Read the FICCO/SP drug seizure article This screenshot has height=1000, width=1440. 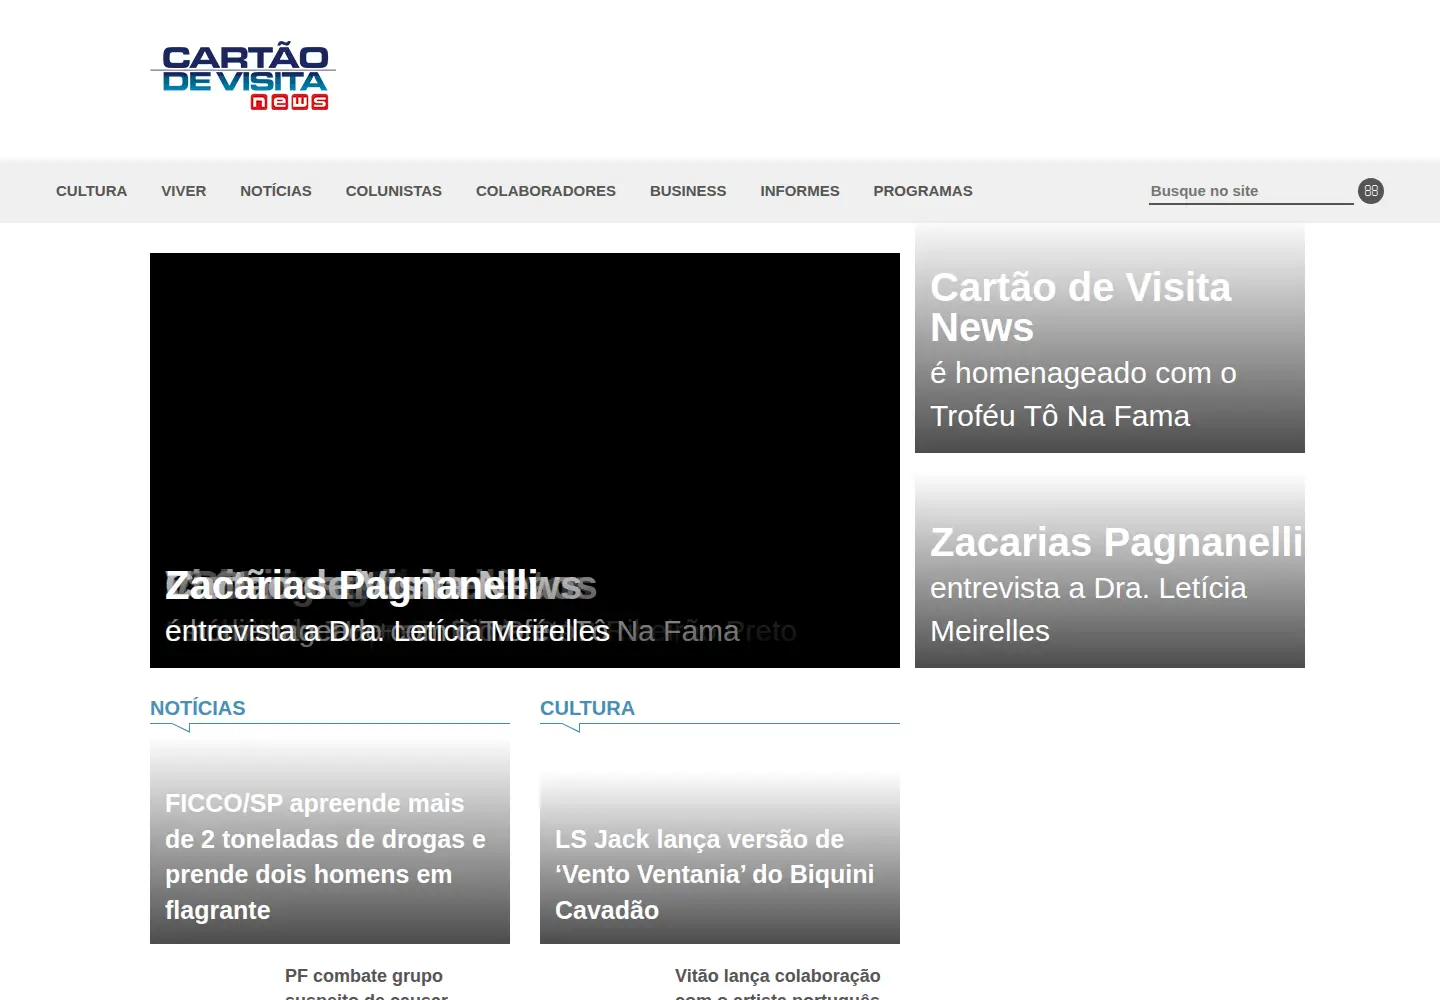(x=330, y=842)
